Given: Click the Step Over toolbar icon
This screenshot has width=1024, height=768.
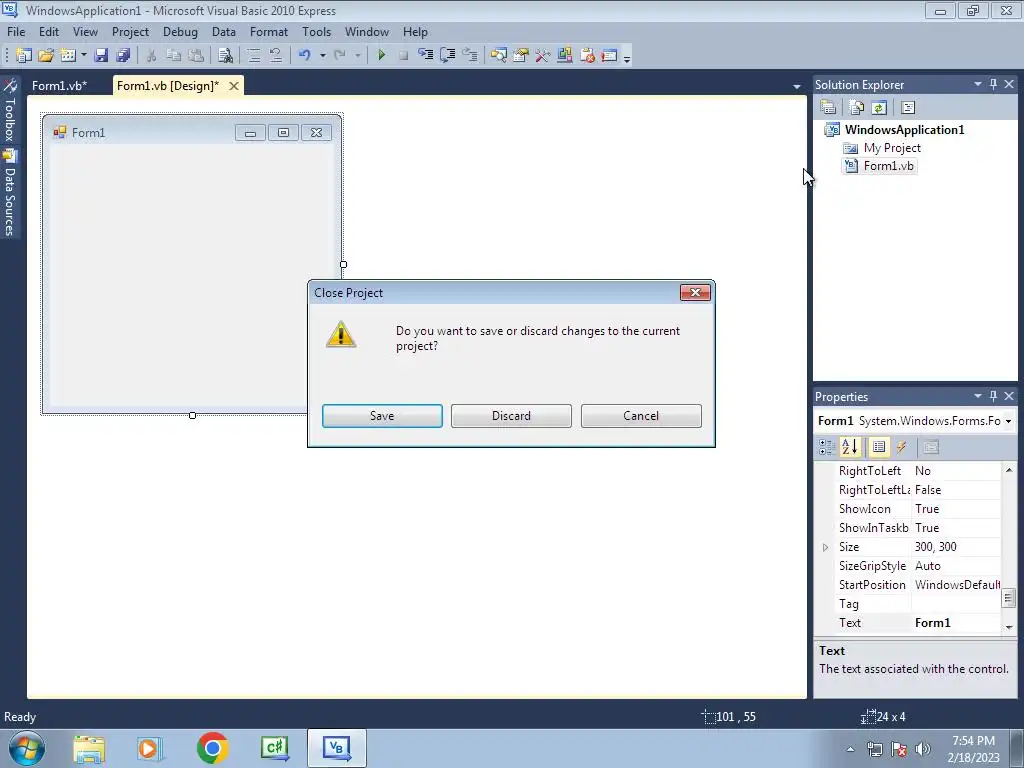Looking at the screenshot, I should [x=448, y=56].
